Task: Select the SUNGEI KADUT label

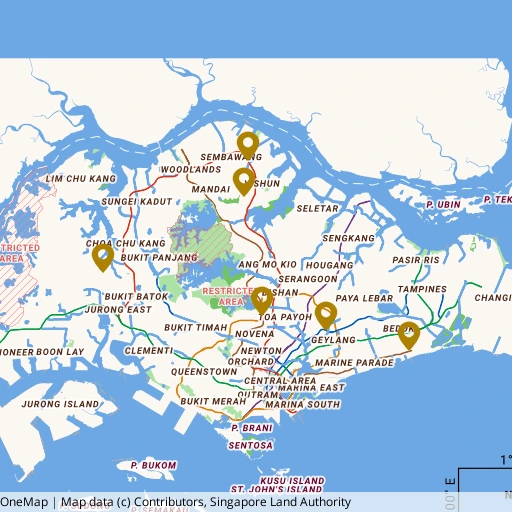Action: pyautogui.click(x=137, y=202)
